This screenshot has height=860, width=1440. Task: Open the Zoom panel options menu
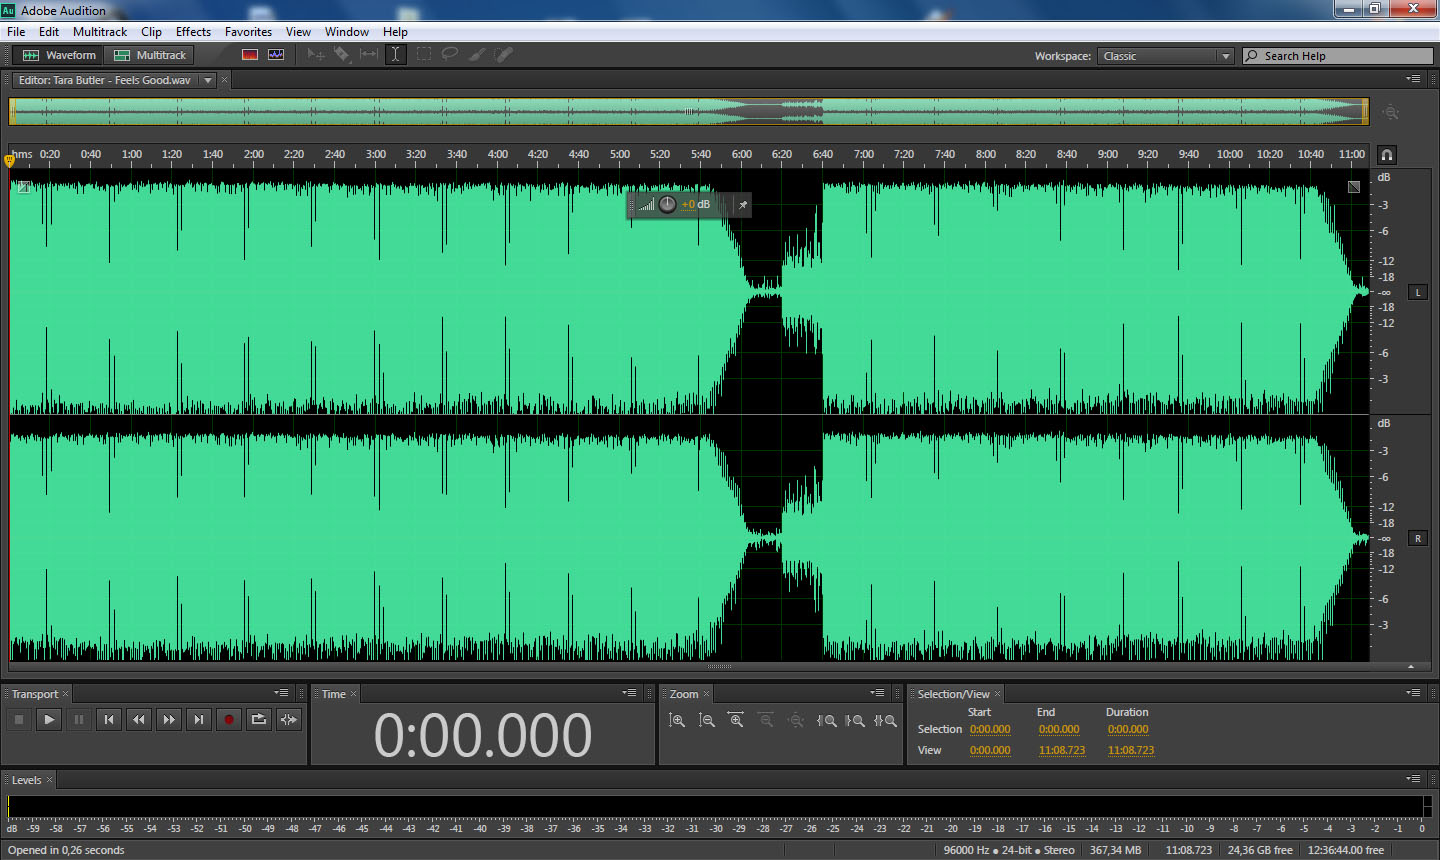pyautogui.click(x=877, y=693)
